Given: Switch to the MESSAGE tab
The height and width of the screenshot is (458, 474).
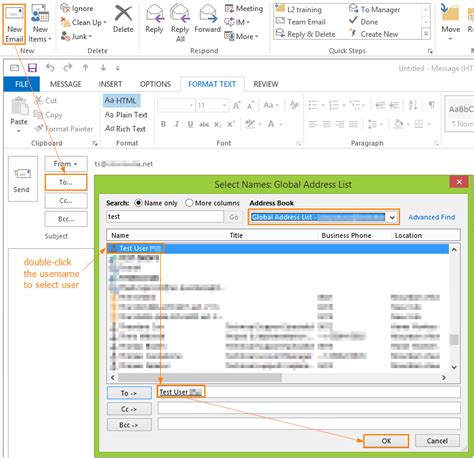Looking at the screenshot, I should (66, 84).
